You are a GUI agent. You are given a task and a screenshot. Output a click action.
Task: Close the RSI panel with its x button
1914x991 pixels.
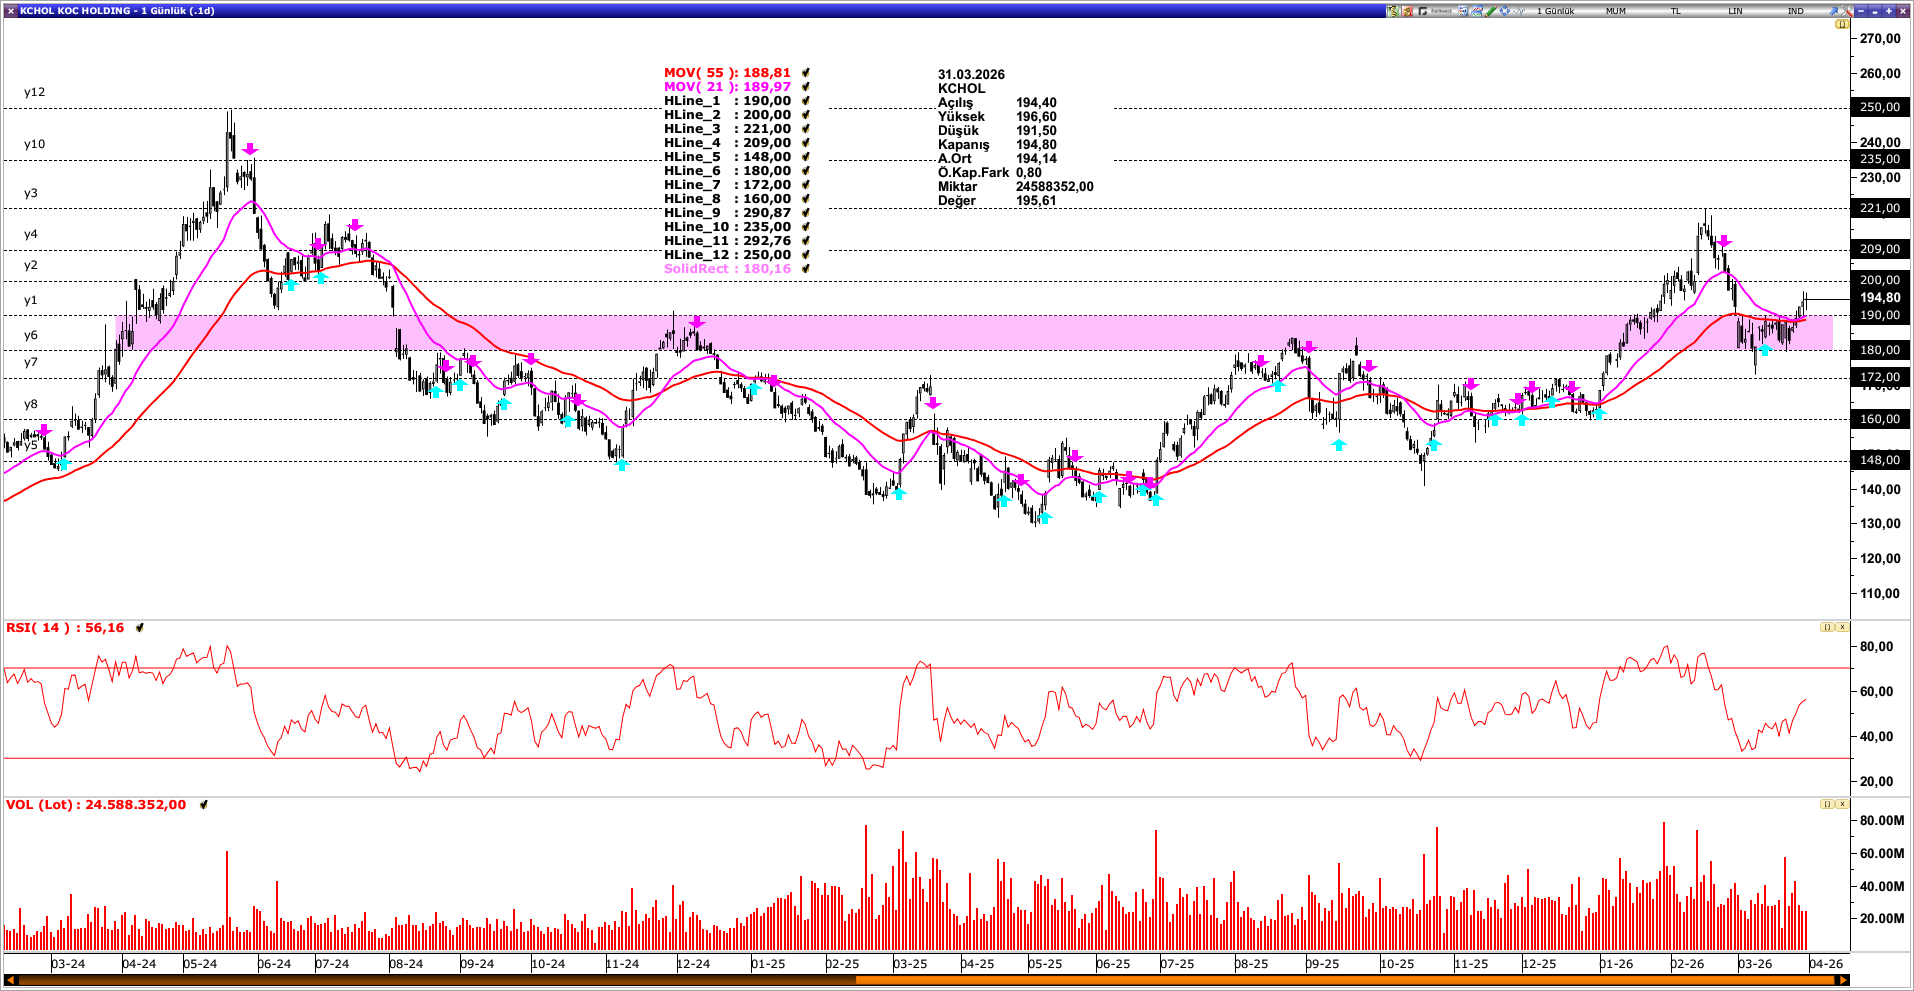coord(1842,627)
